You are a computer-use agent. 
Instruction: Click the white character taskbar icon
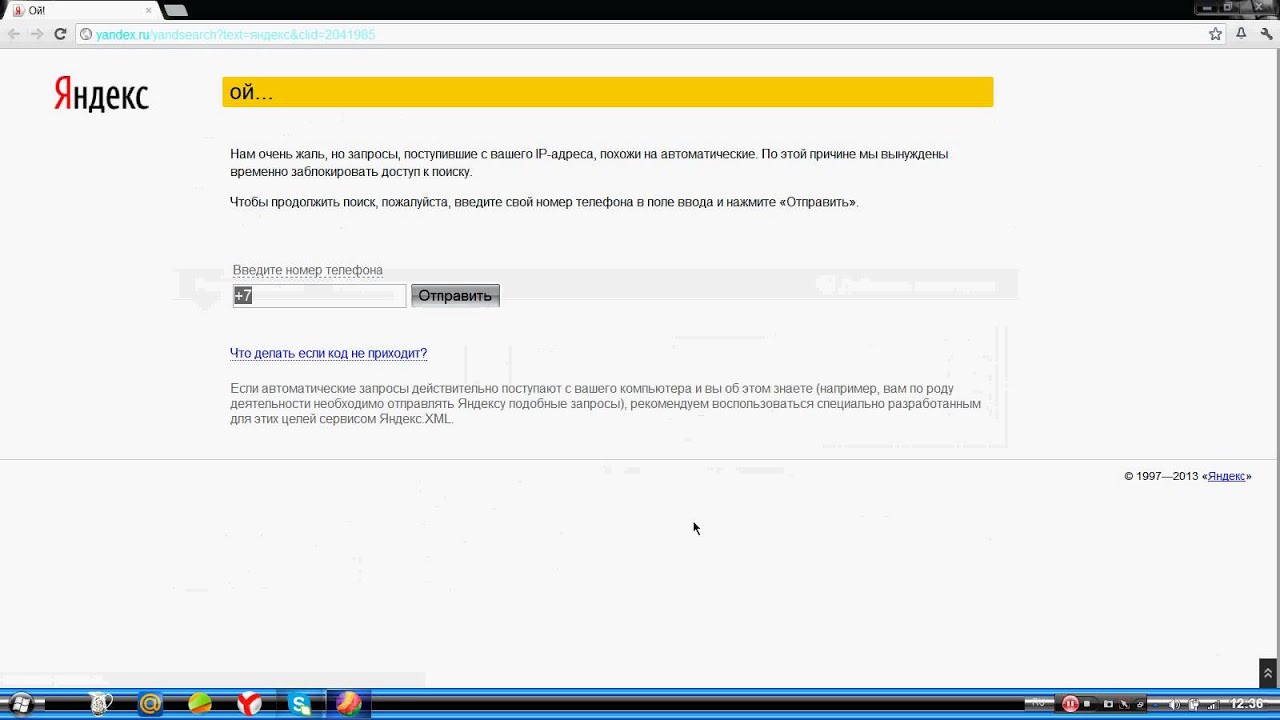tap(100, 704)
